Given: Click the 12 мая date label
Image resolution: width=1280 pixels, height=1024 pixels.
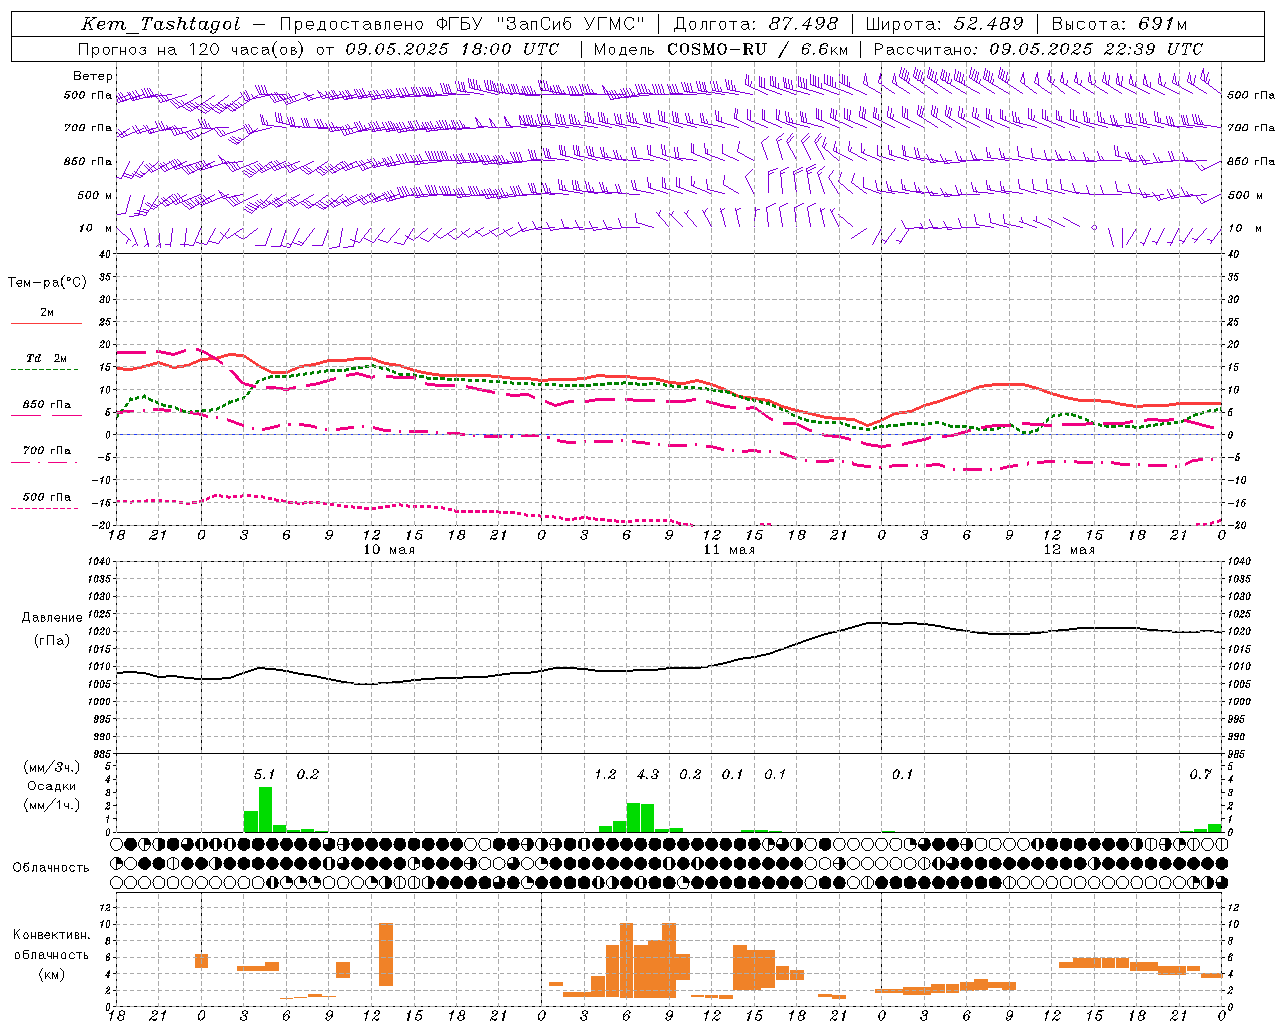Looking at the screenshot, I should point(1069,550).
